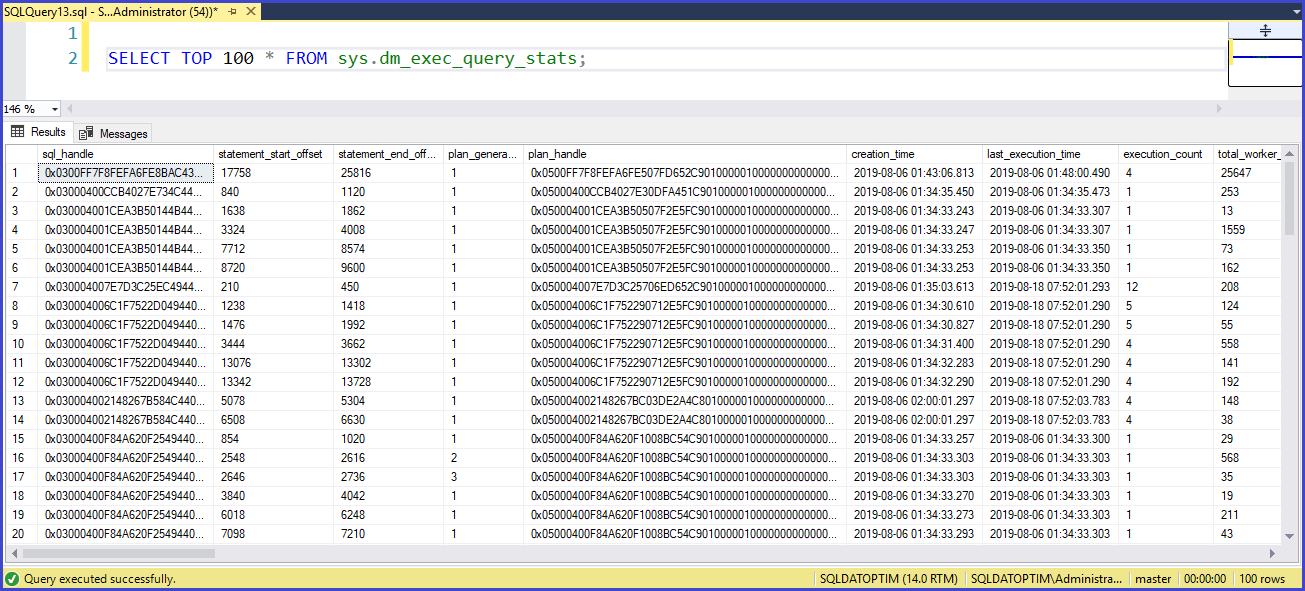
Task: Click the green query success checkmark
Action: pyautogui.click(x=10, y=579)
